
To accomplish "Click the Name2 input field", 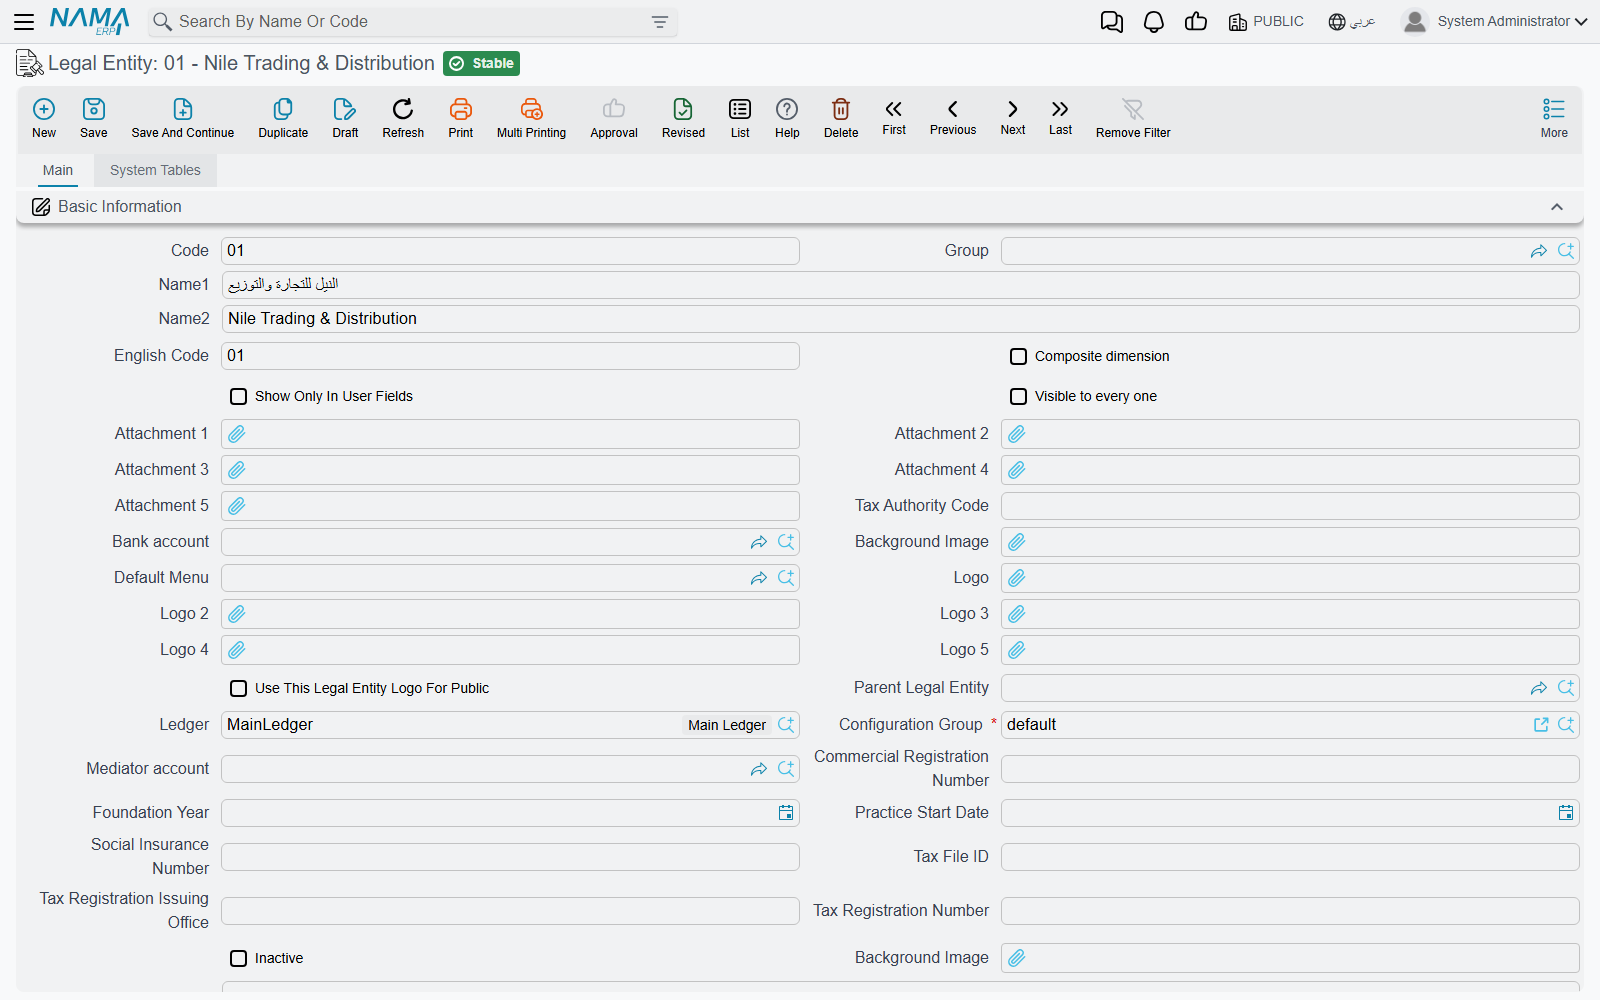I will (x=900, y=319).
